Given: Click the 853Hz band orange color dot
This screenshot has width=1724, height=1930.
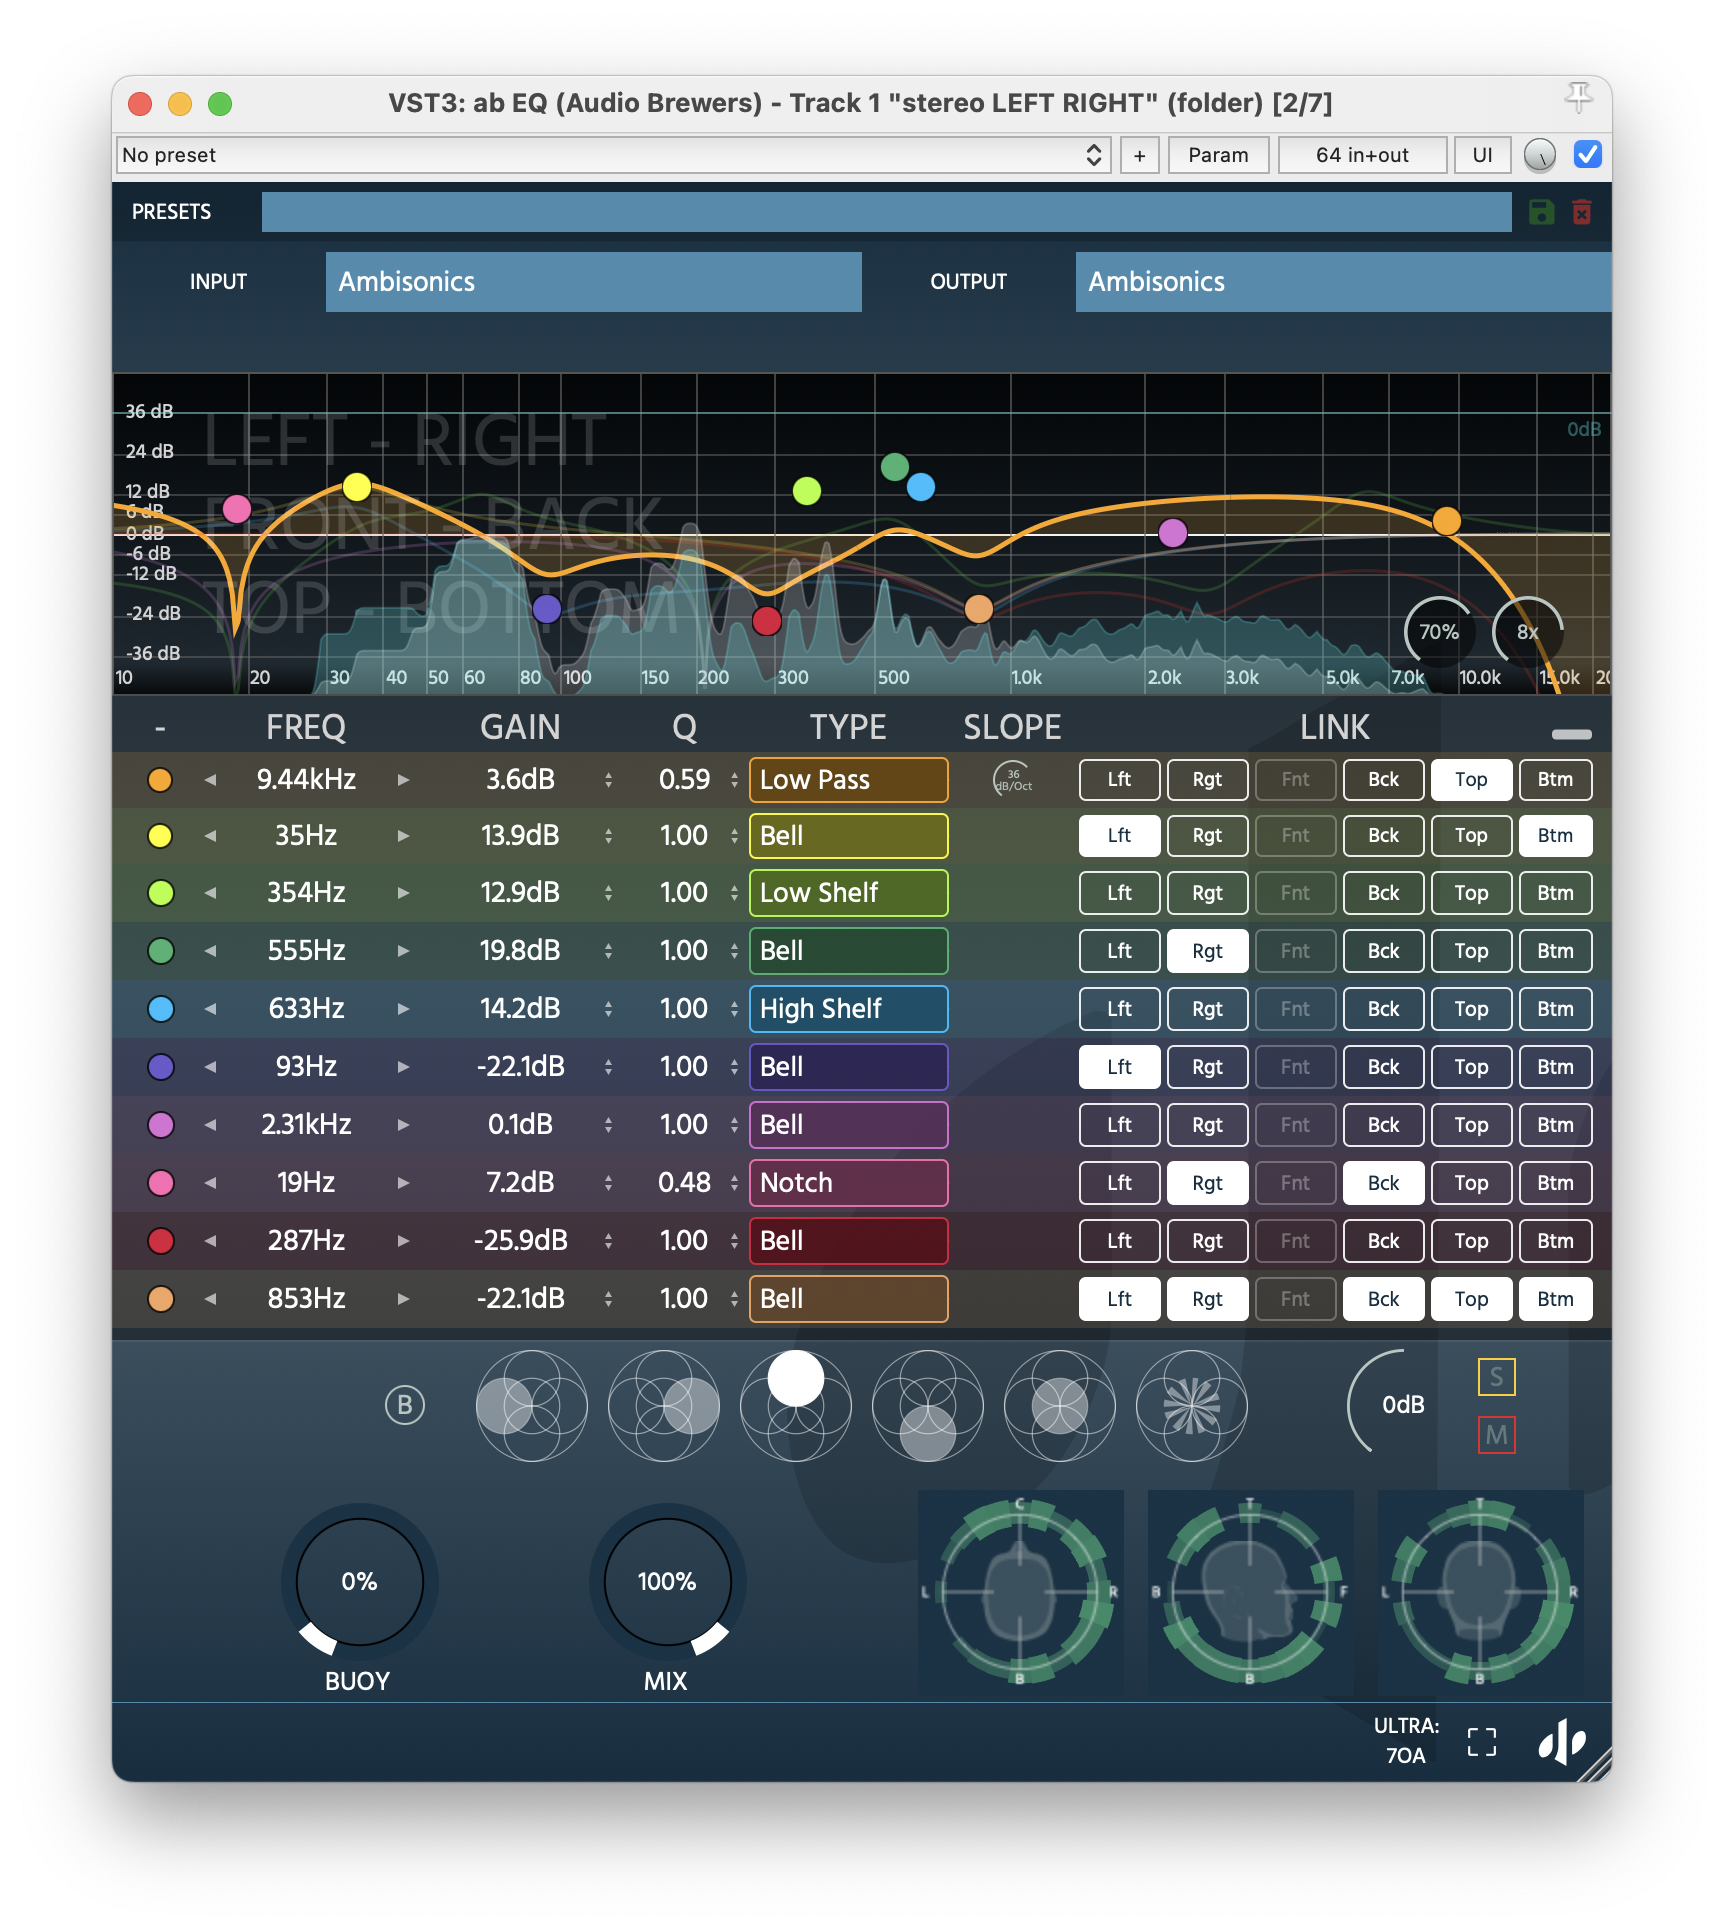Looking at the screenshot, I should pyautogui.click(x=160, y=1299).
